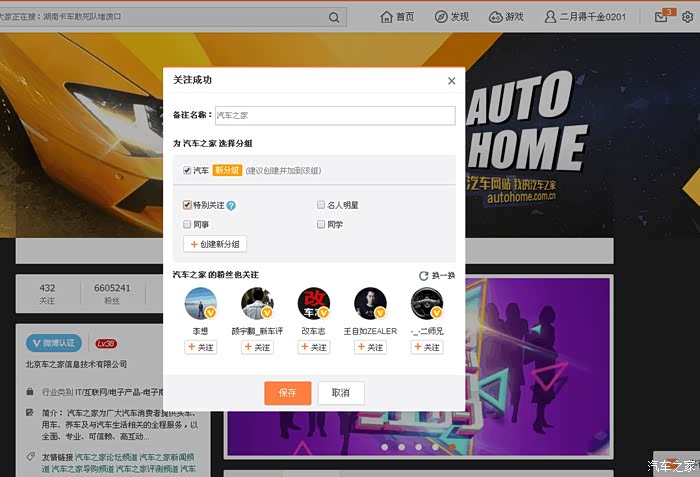Click the Lv38 level badge
The width and height of the screenshot is (700, 477).
[x=106, y=343]
